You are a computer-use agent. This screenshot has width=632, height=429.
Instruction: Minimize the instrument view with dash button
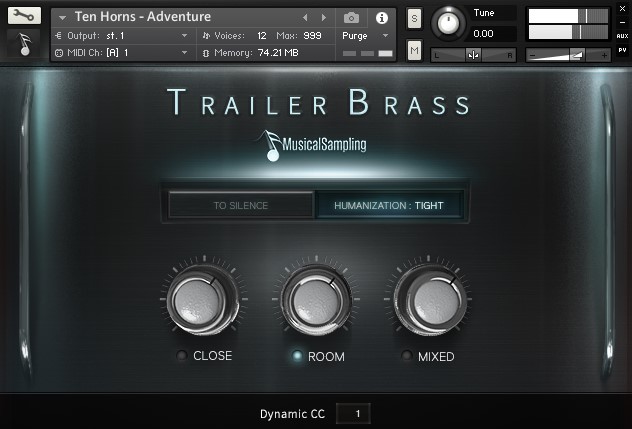point(622,23)
